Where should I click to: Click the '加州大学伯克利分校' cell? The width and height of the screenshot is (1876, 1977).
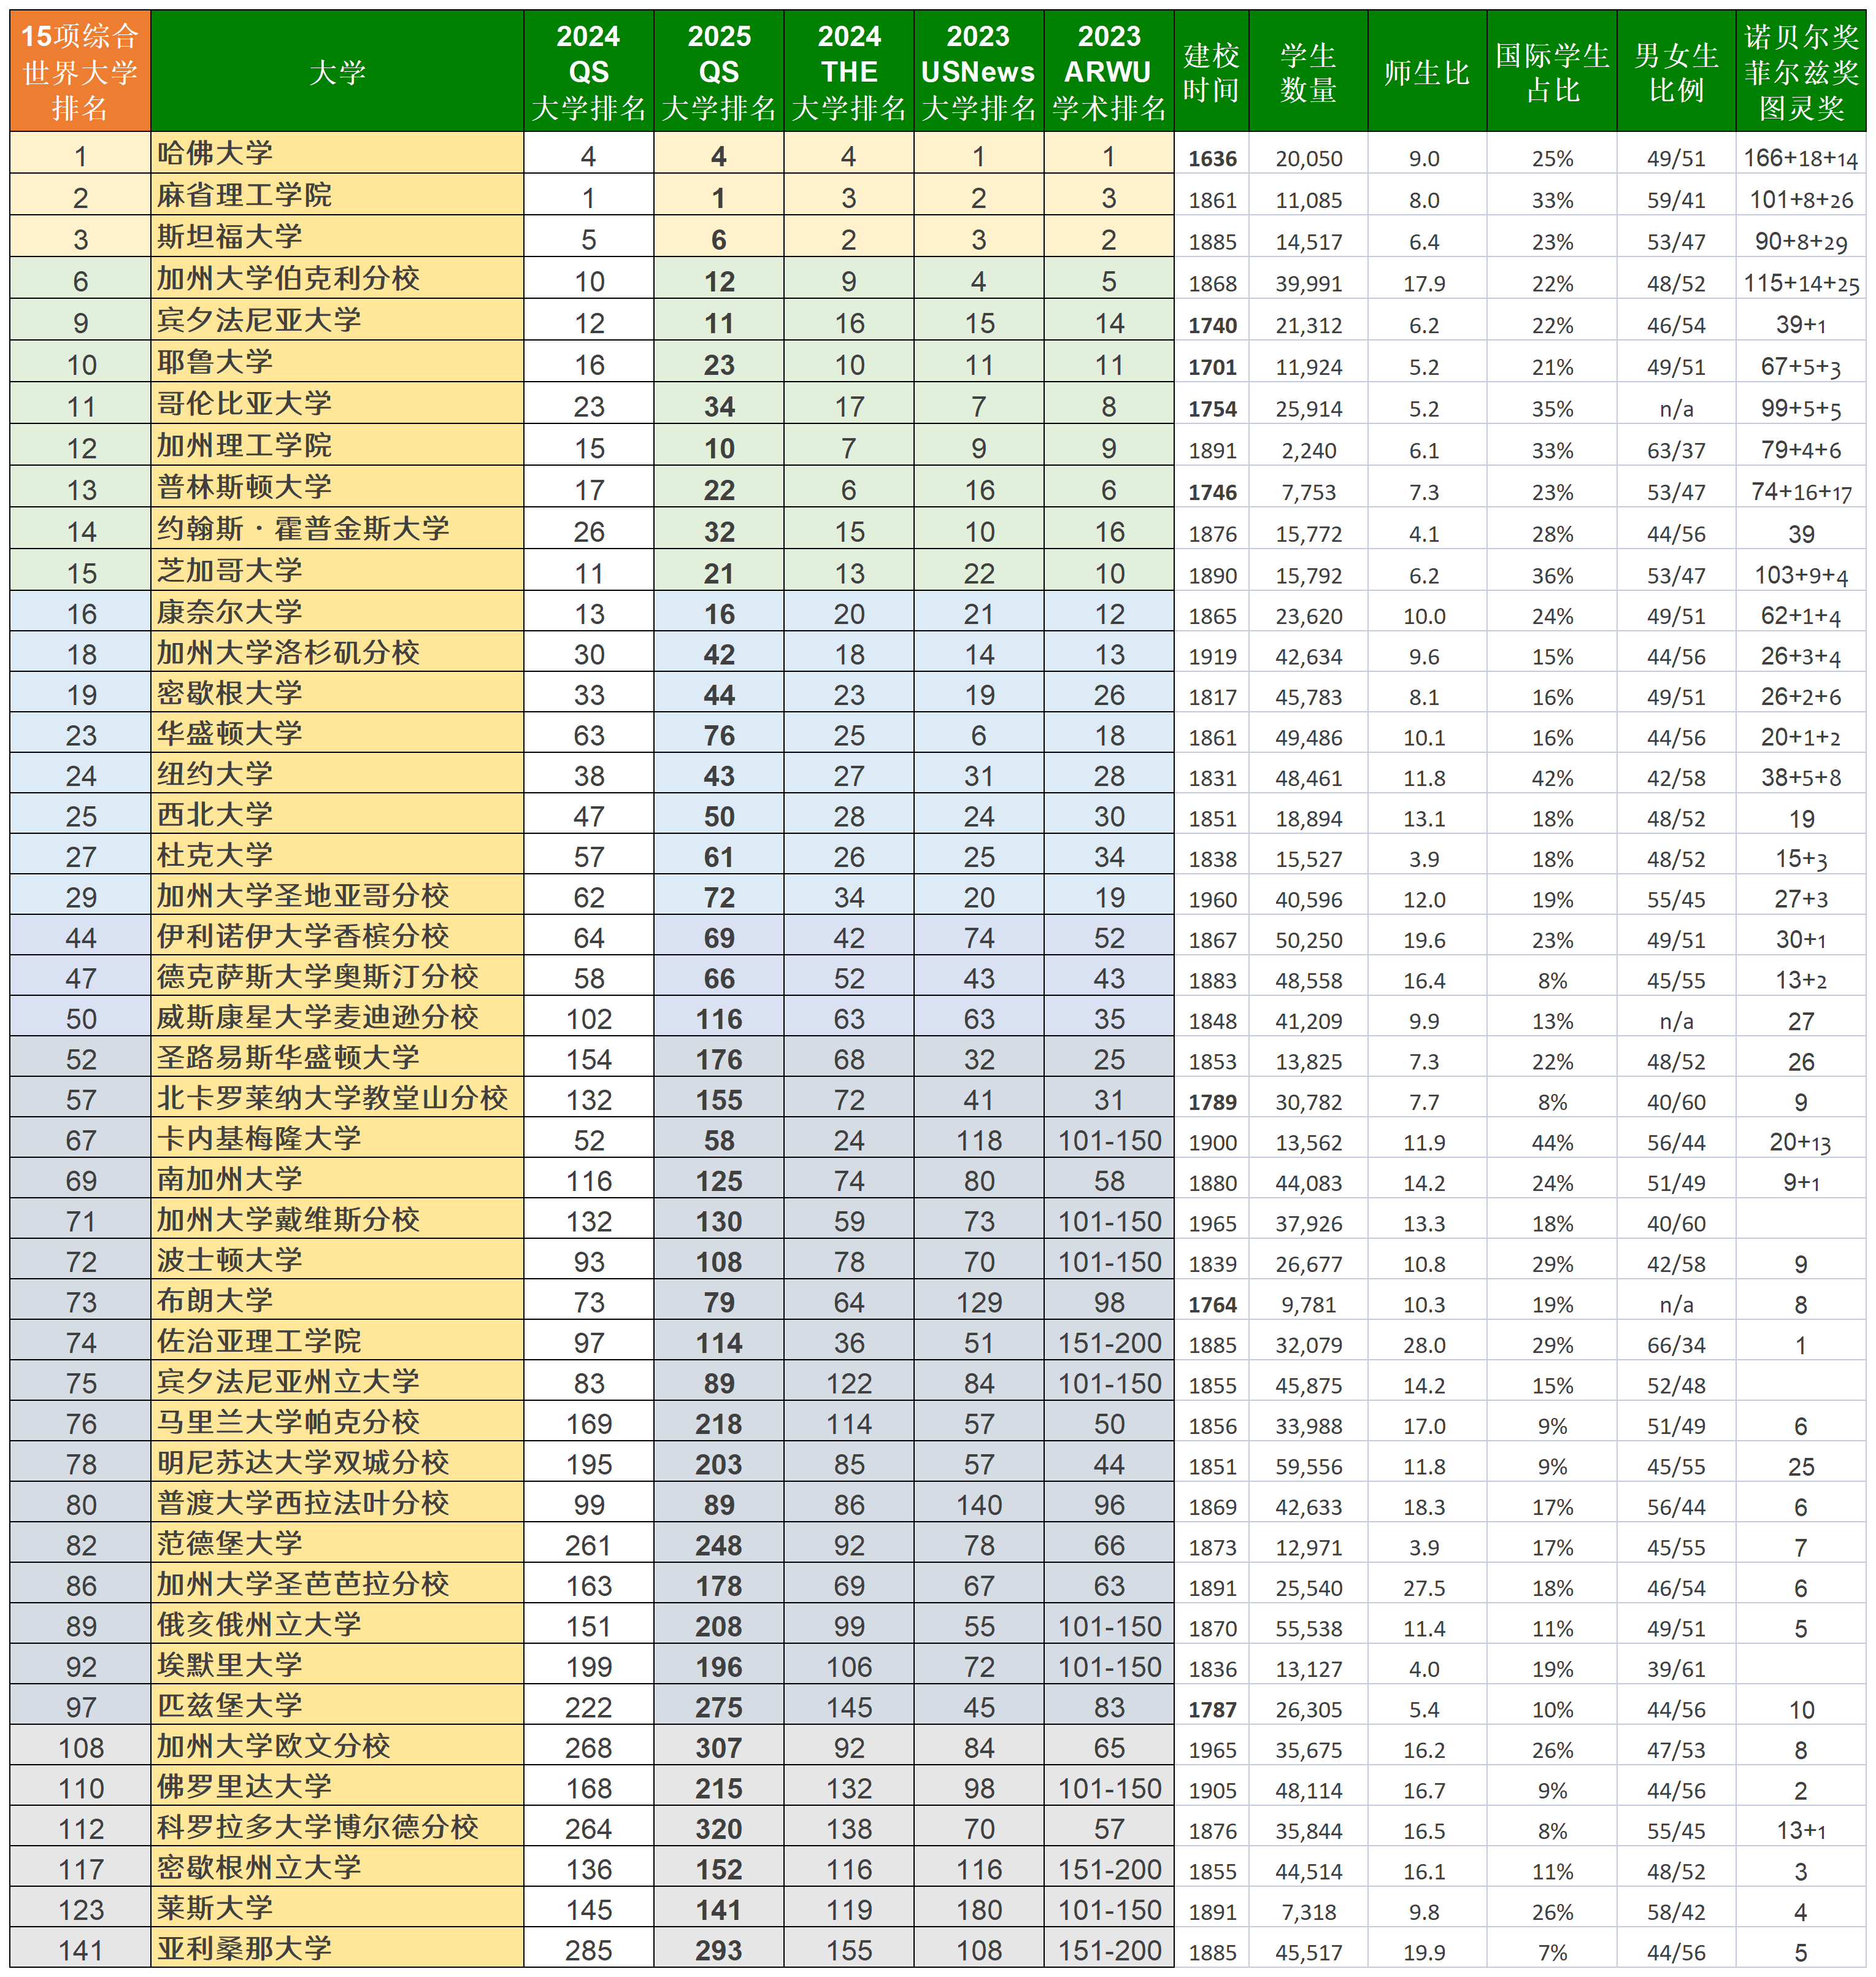click(337, 278)
